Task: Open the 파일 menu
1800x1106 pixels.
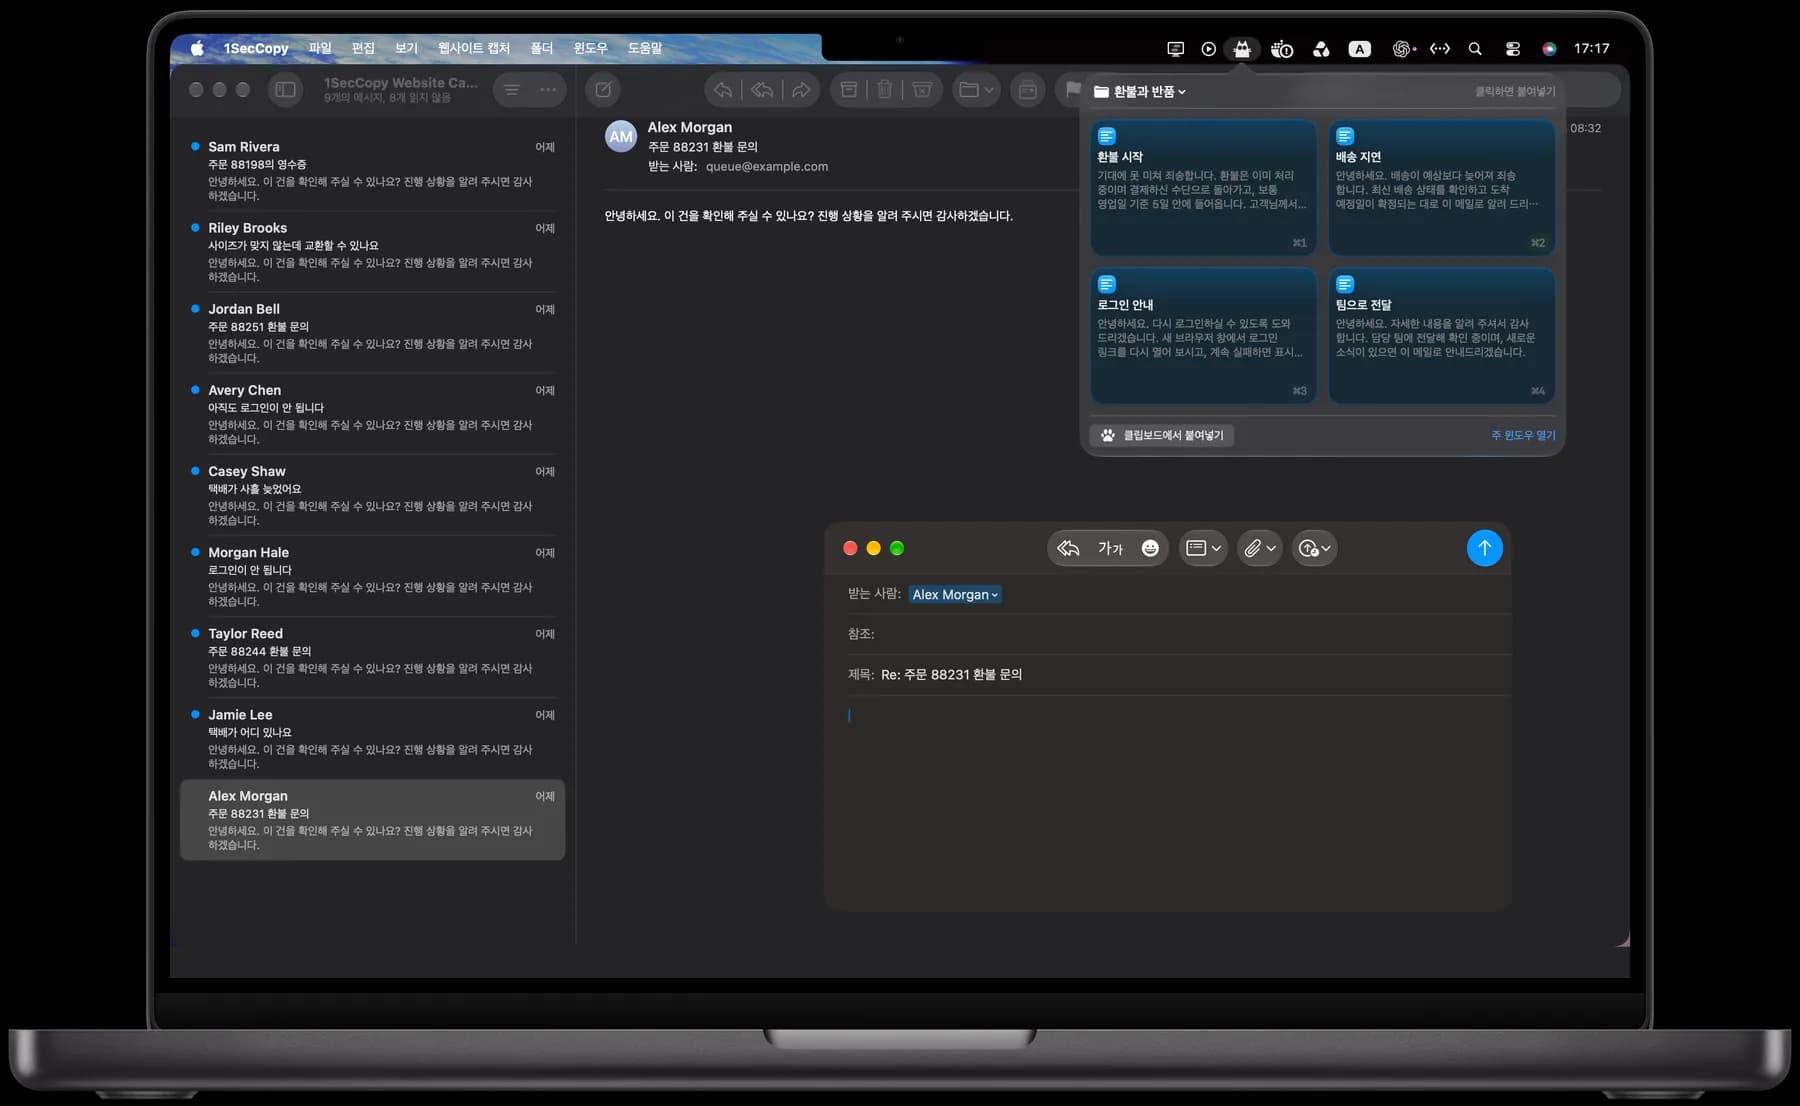Action: click(320, 48)
